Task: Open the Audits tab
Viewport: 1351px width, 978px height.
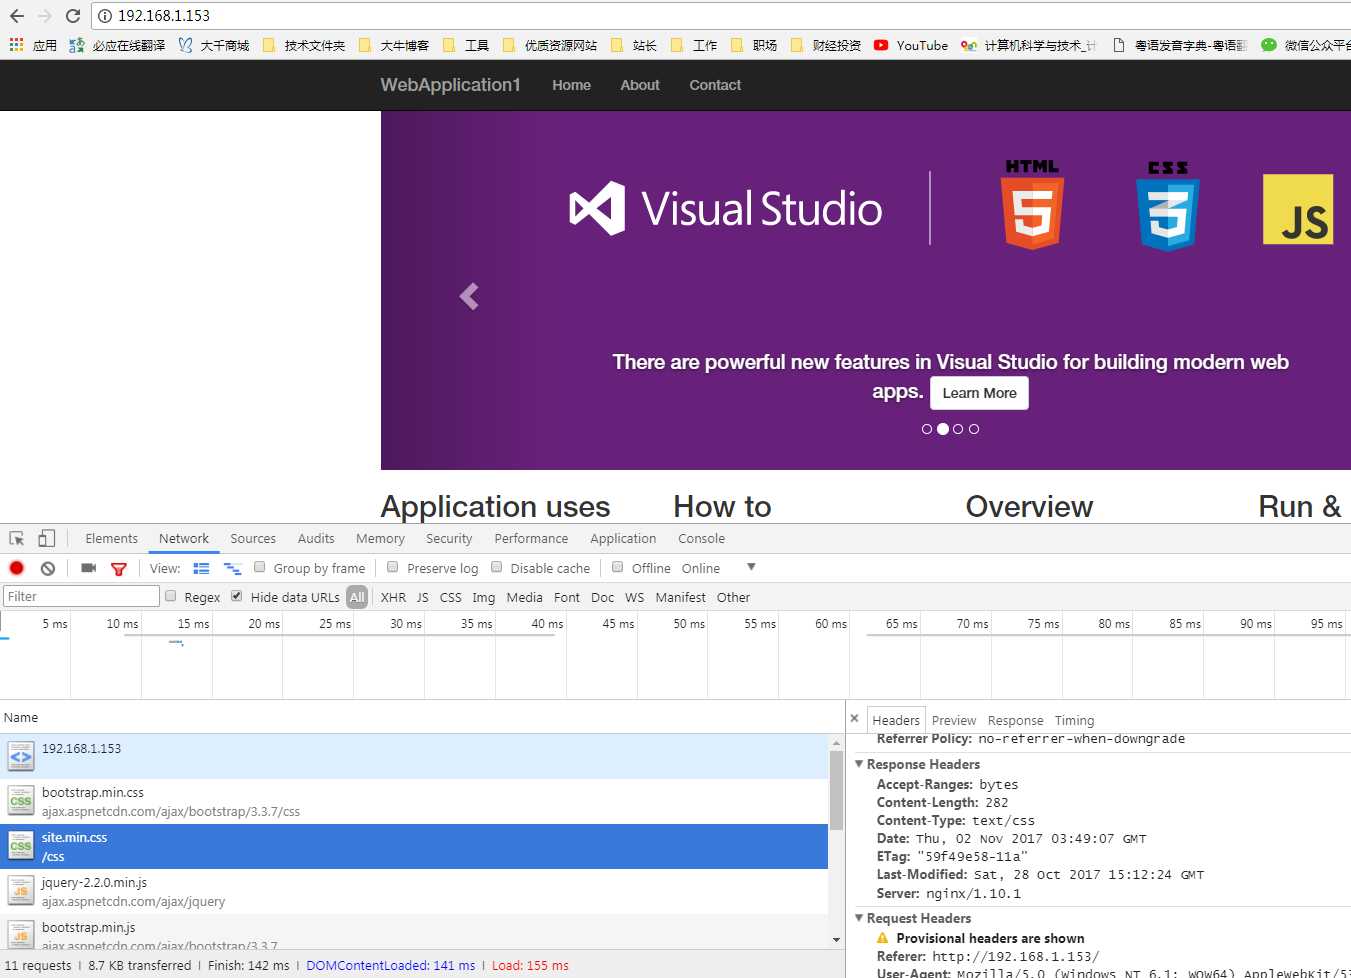Action: click(x=316, y=538)
